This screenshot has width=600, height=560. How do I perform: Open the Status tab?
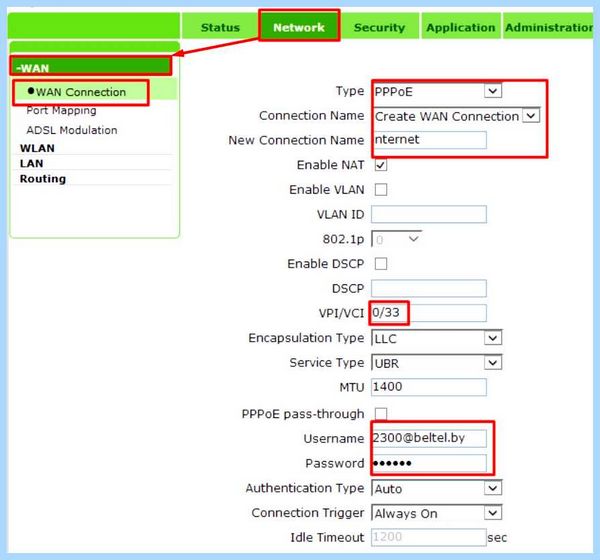(220, 27)
